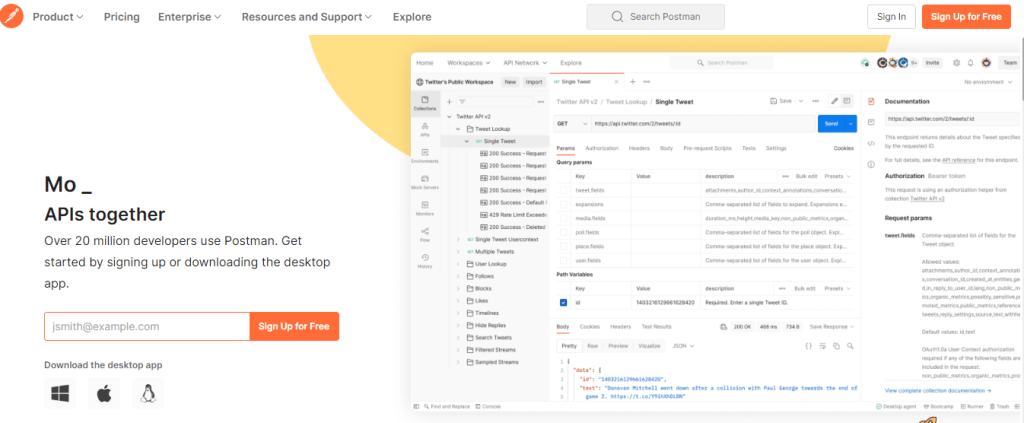Screen dimensions: 1024x423
Task: Switch to the Authorization tab
Action: (x=601, y=148)
